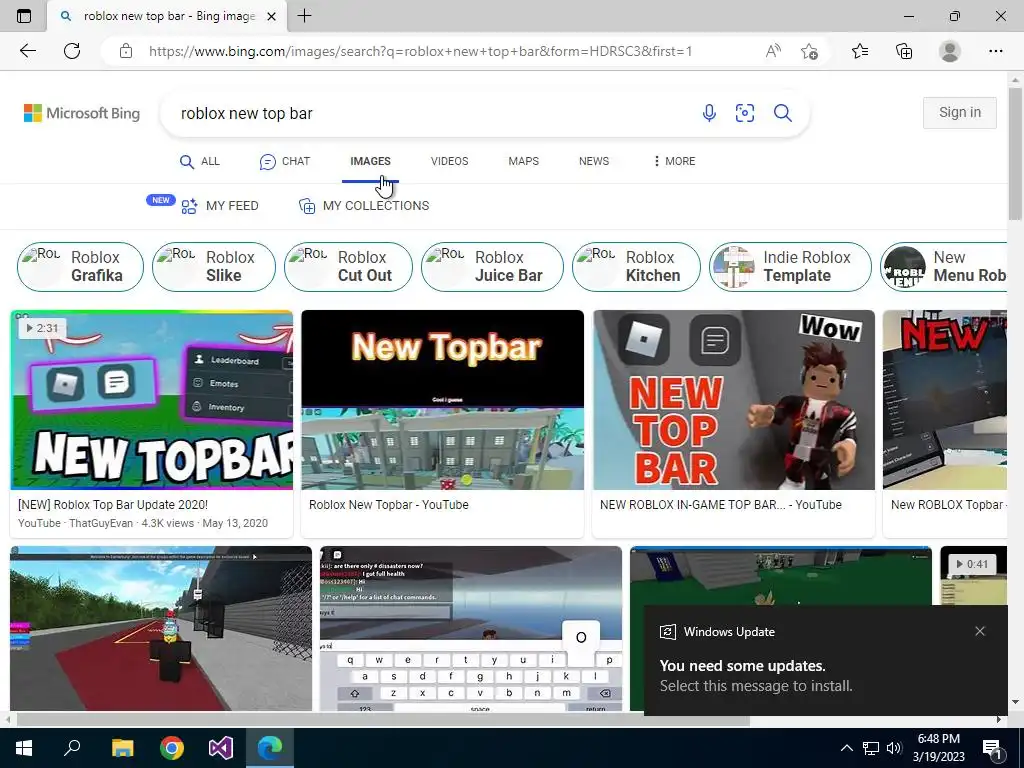Open MY FEED

pyautogui.click(x=219, y=206)
